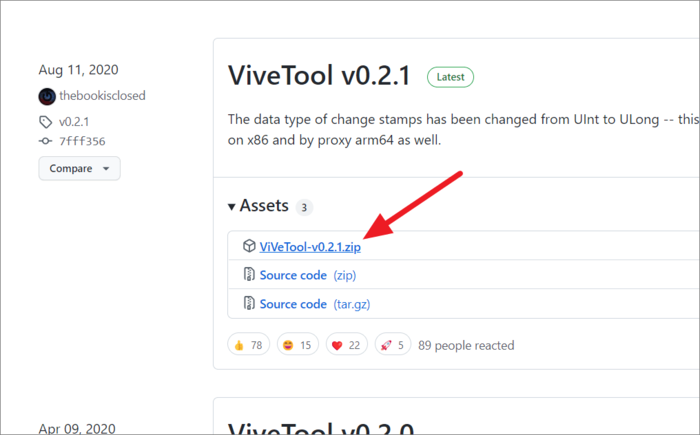Toggle the heart reaction with 22
Viewport: 700px width, 435px height.
[347, 344]
